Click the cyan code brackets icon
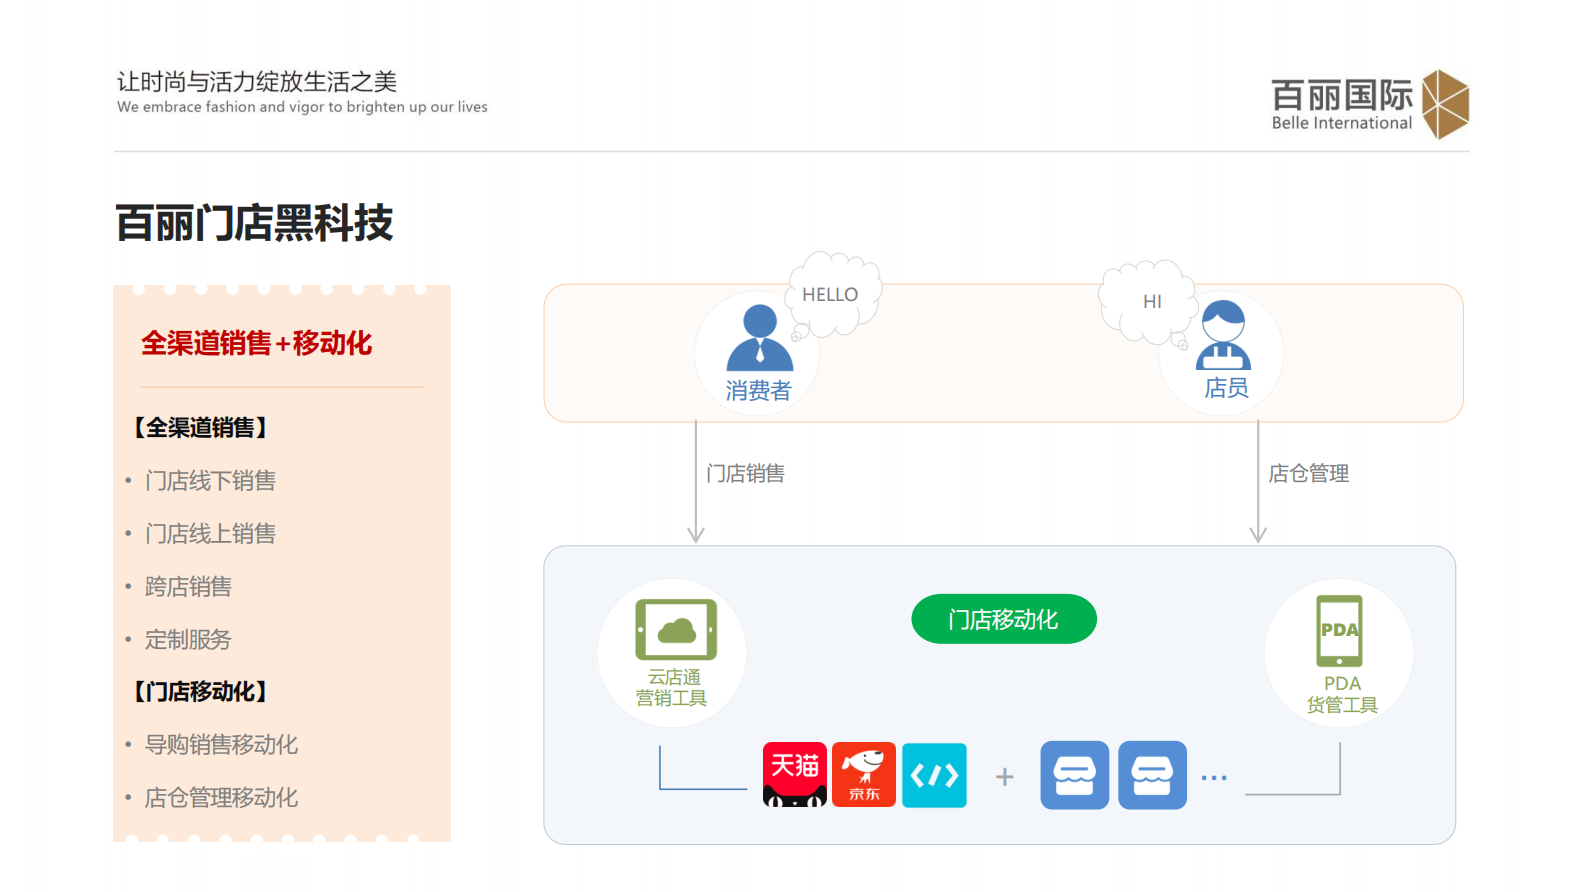 [934, 775]
